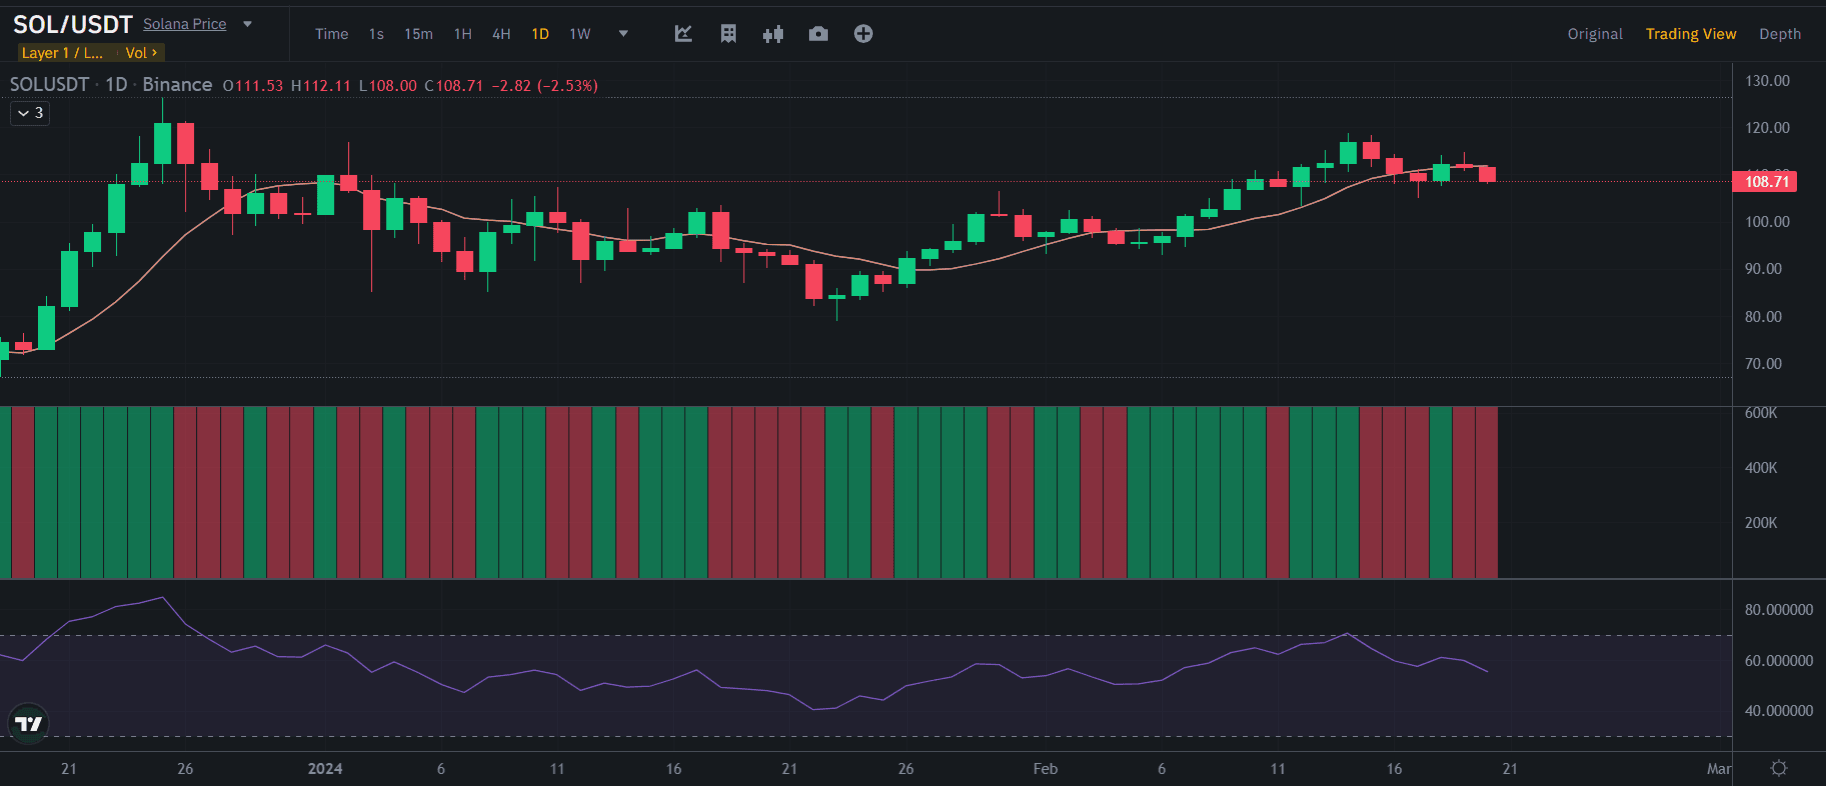
Task: Open more time intervals dropdown after 1W
Action: 623,34
